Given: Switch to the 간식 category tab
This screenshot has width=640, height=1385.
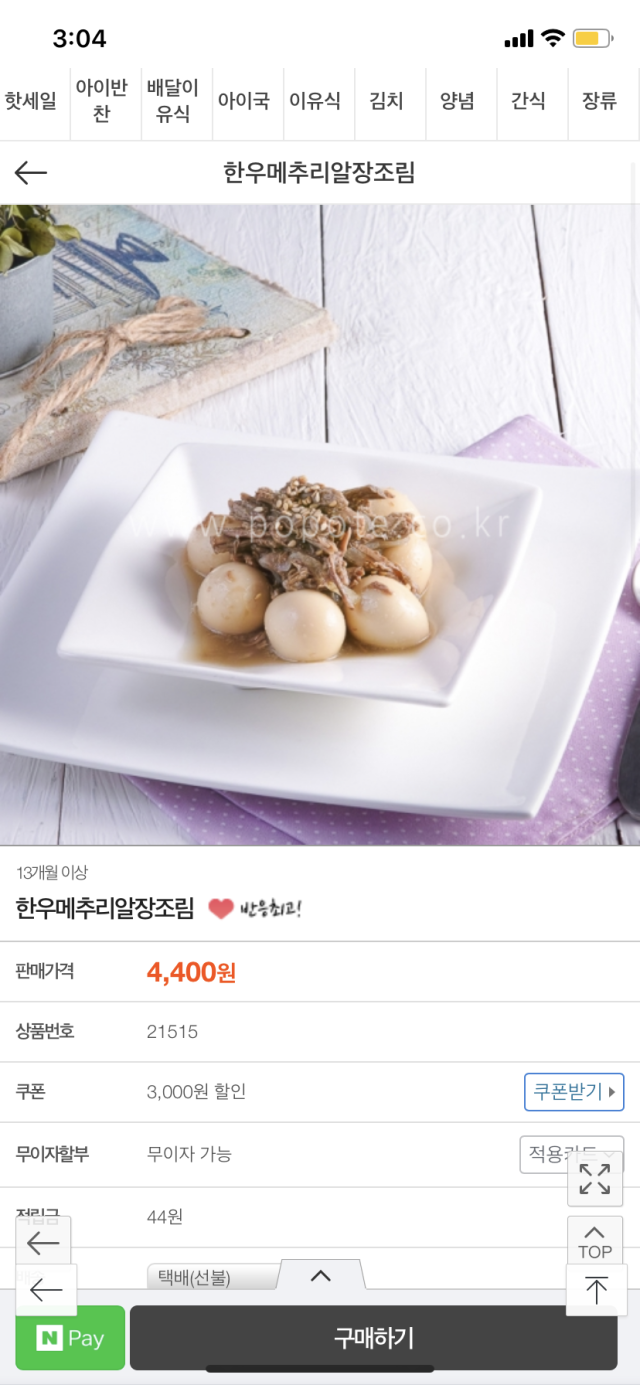Looking at the screenshot, I should coord(528,101).
